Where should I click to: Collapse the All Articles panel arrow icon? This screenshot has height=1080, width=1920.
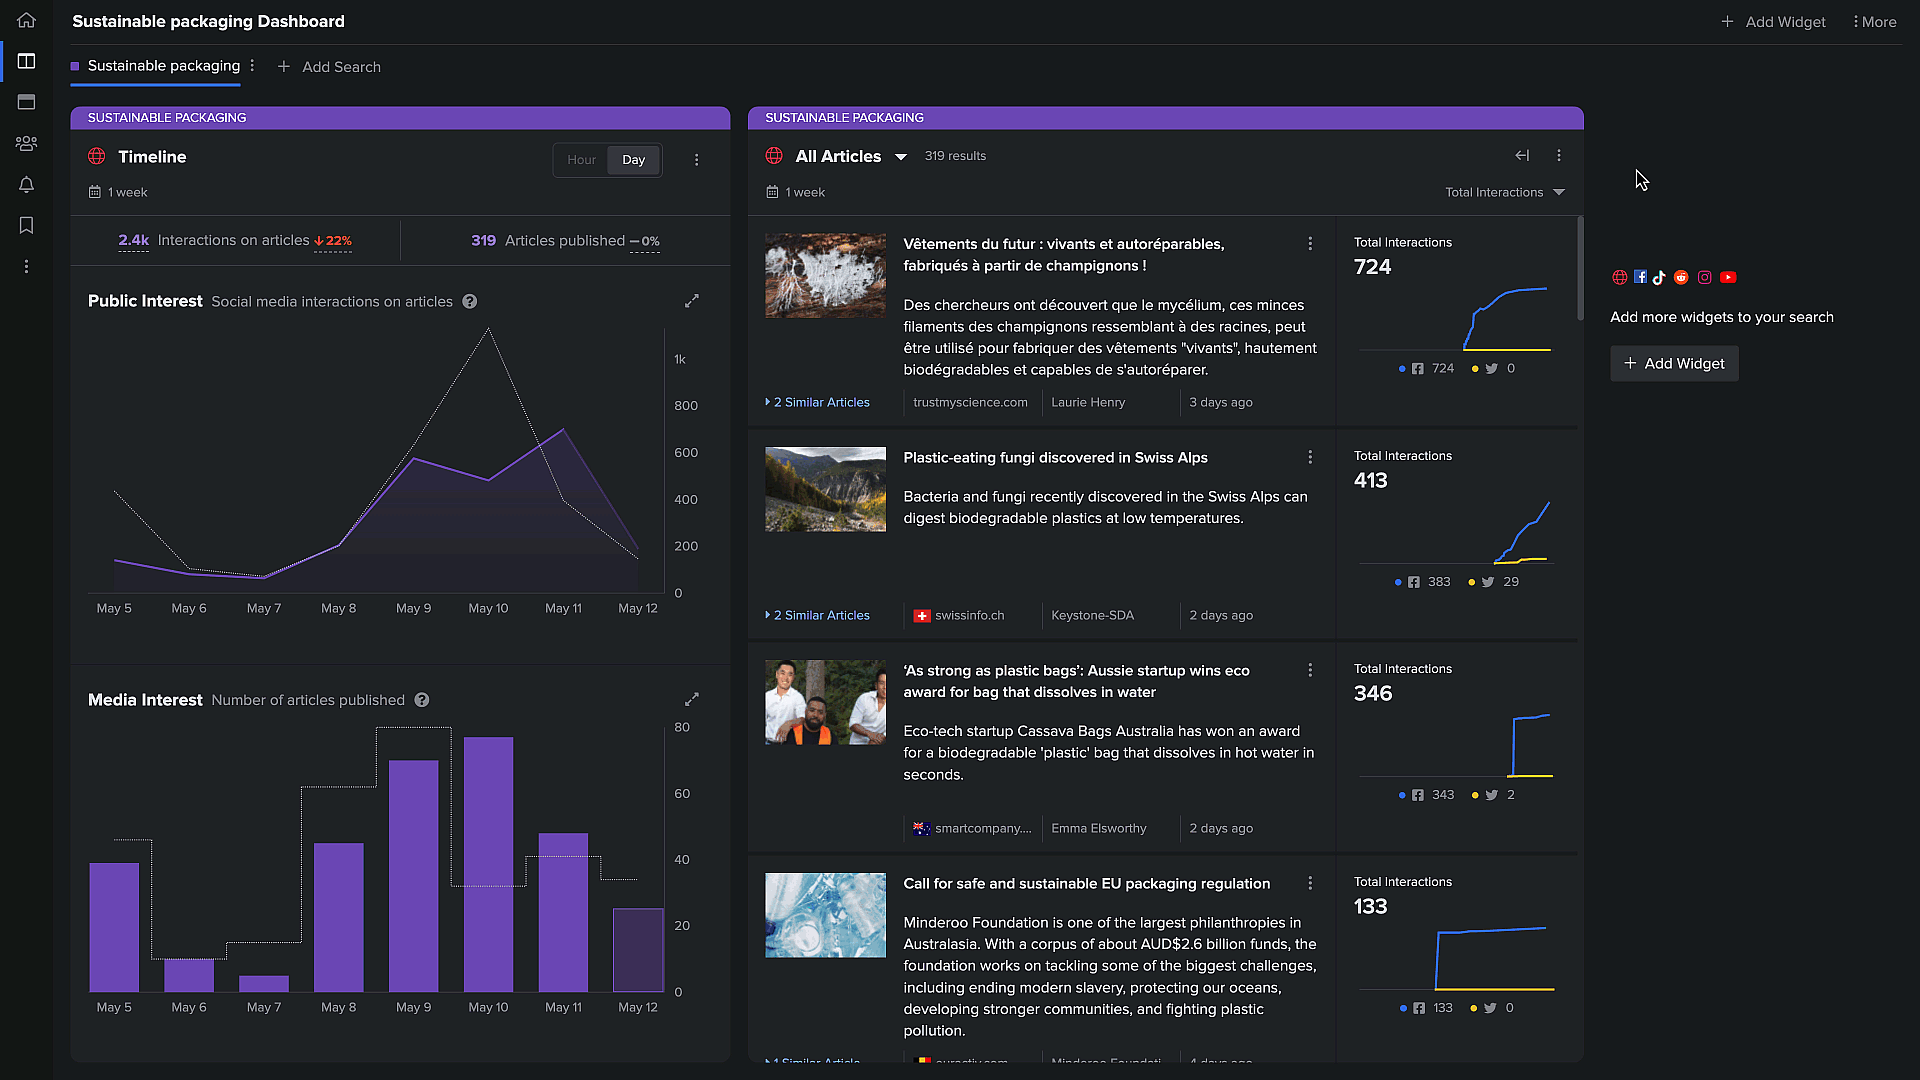click(x=1522, y=155)
